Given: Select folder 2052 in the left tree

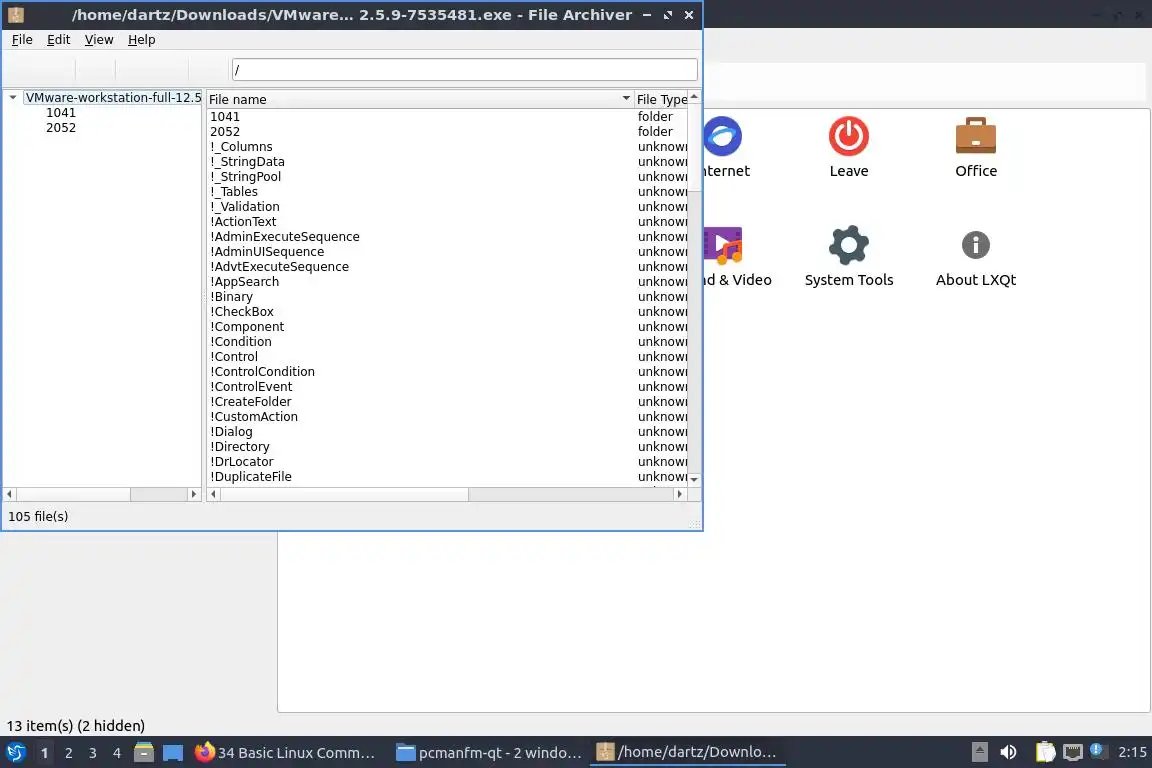Looking at the screenshot, I should pyautogui.click(x=61, y=127).
